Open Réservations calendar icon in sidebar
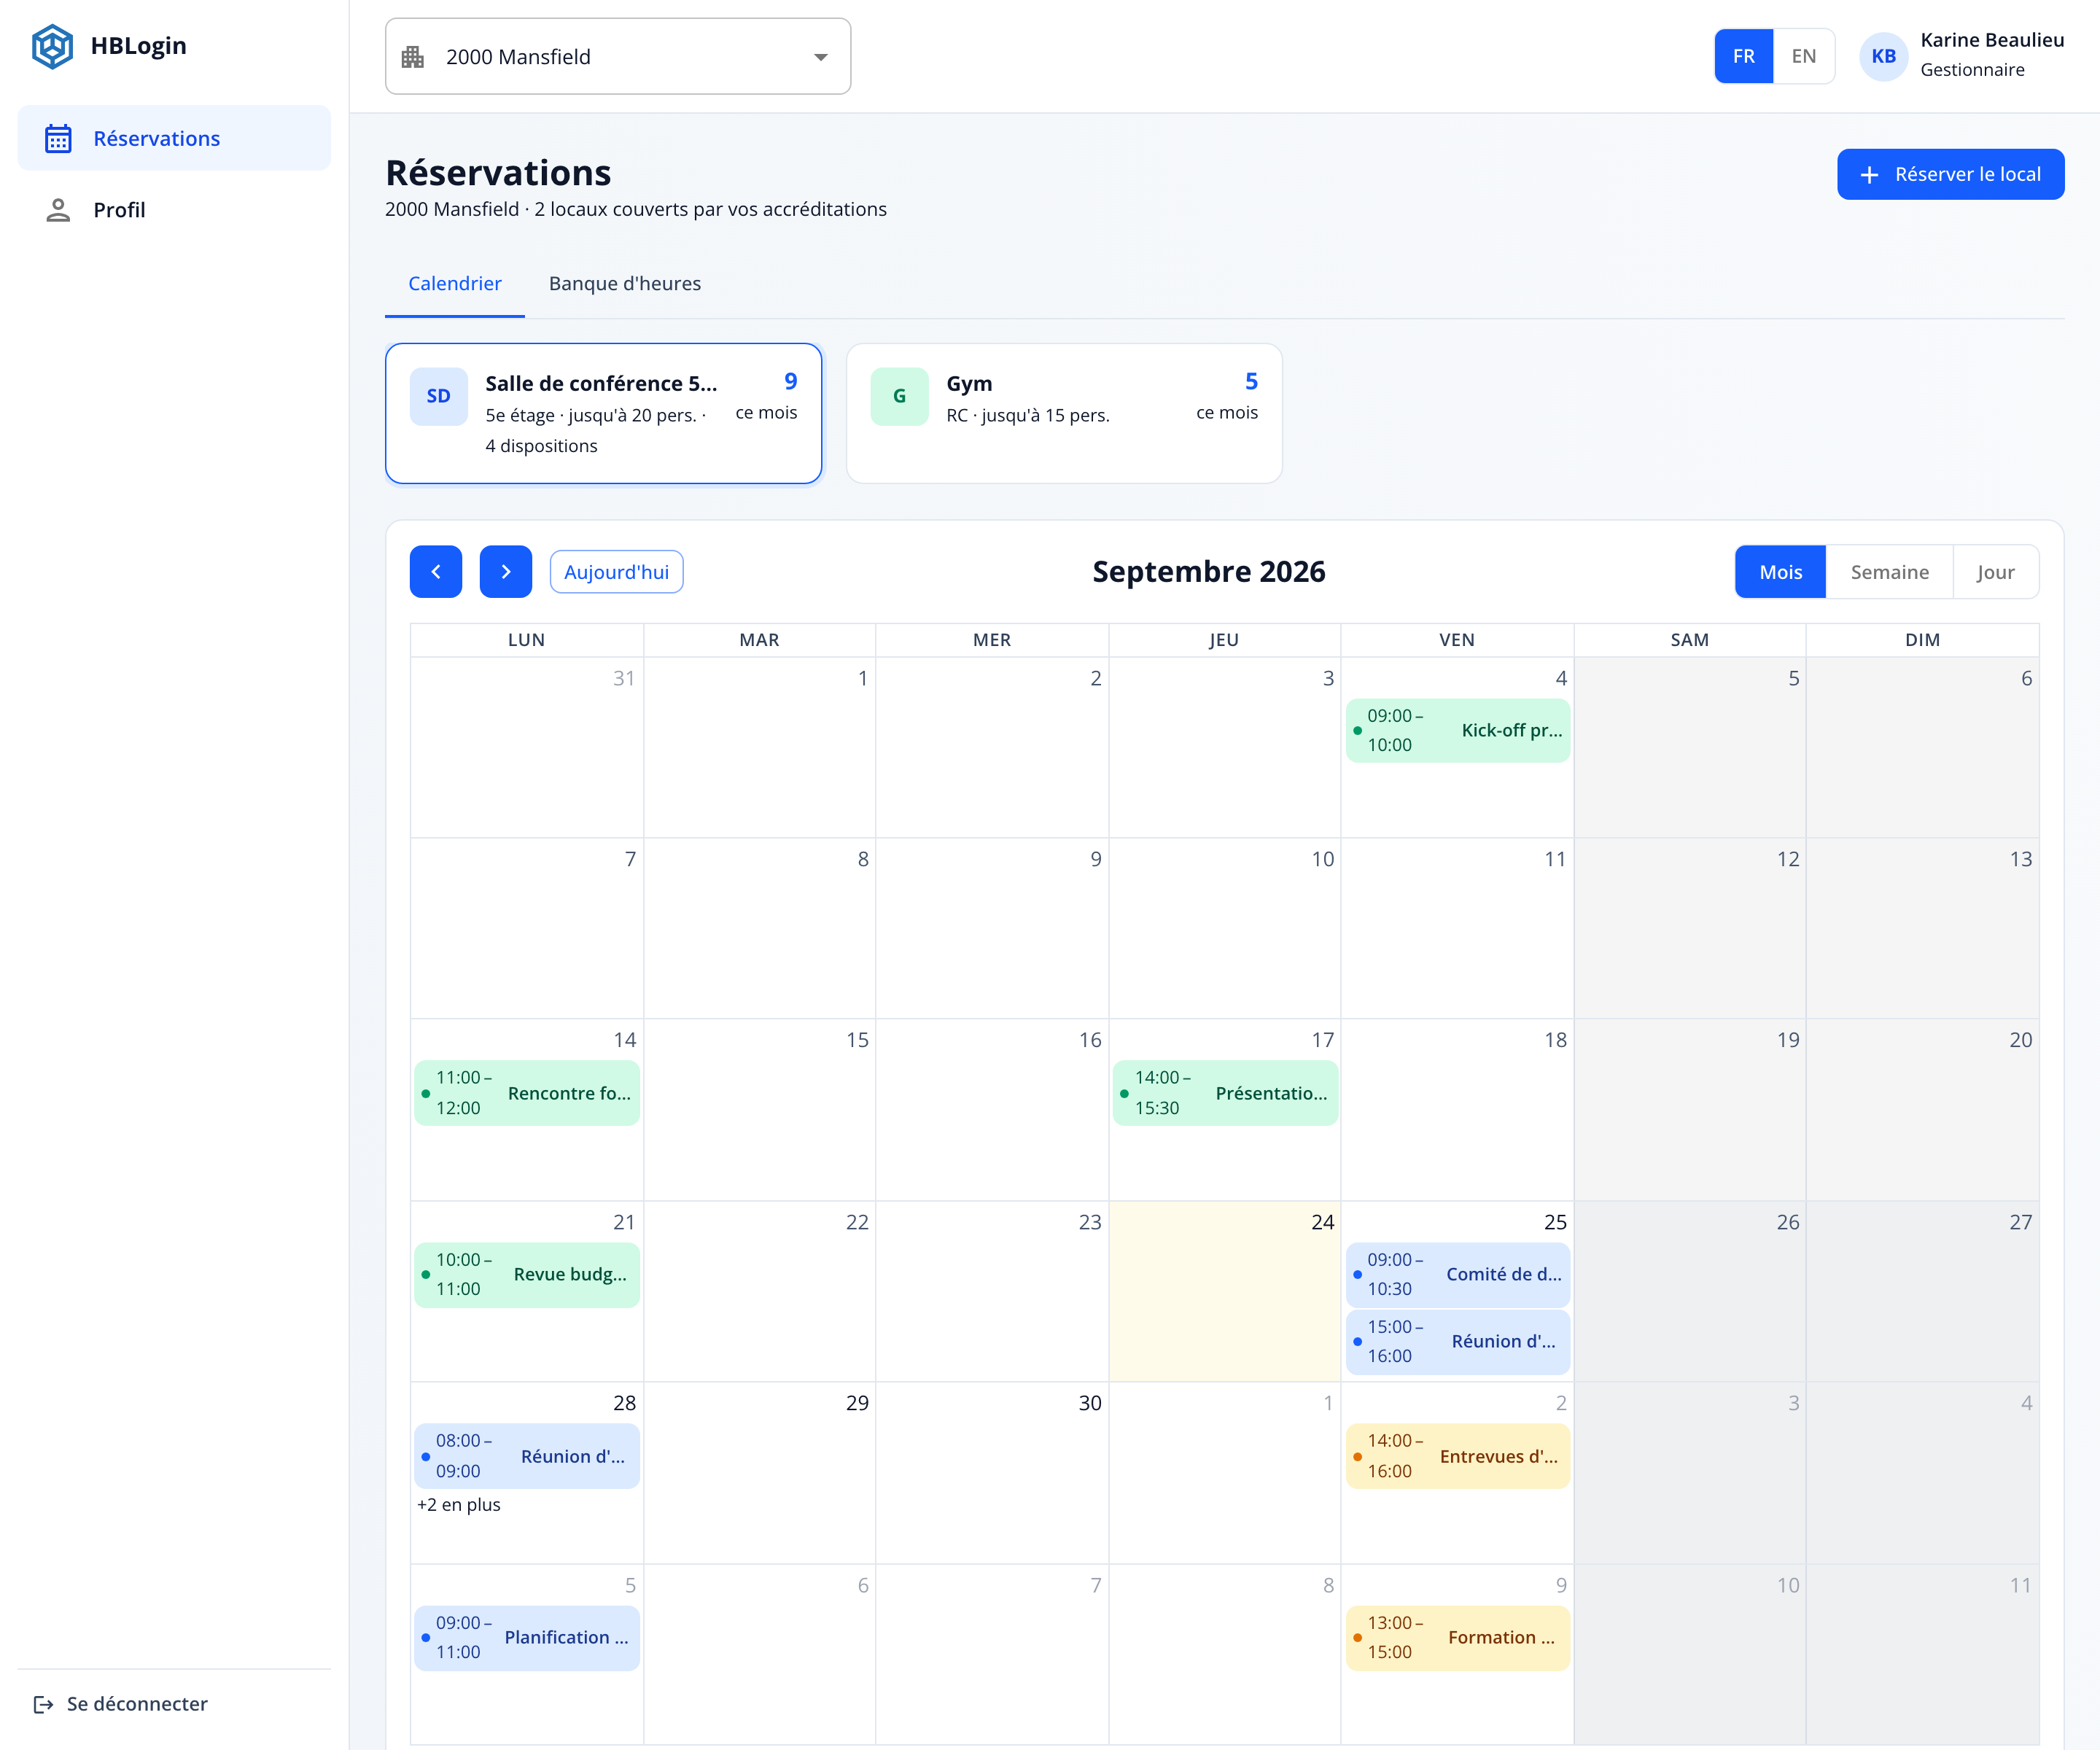 58,138
